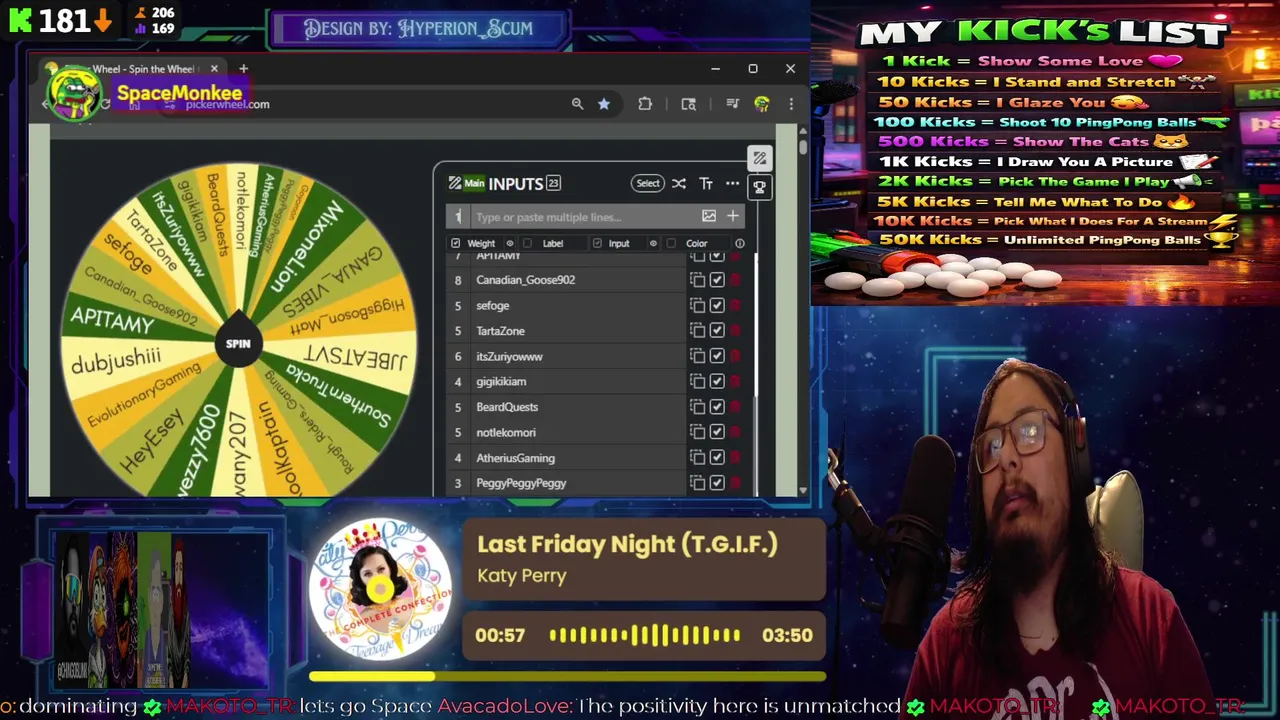This screenshot has width=1280, height=720.
Task: Delete the BeardQuests entry
Action: pyautogui.click(x=737, y=407)
